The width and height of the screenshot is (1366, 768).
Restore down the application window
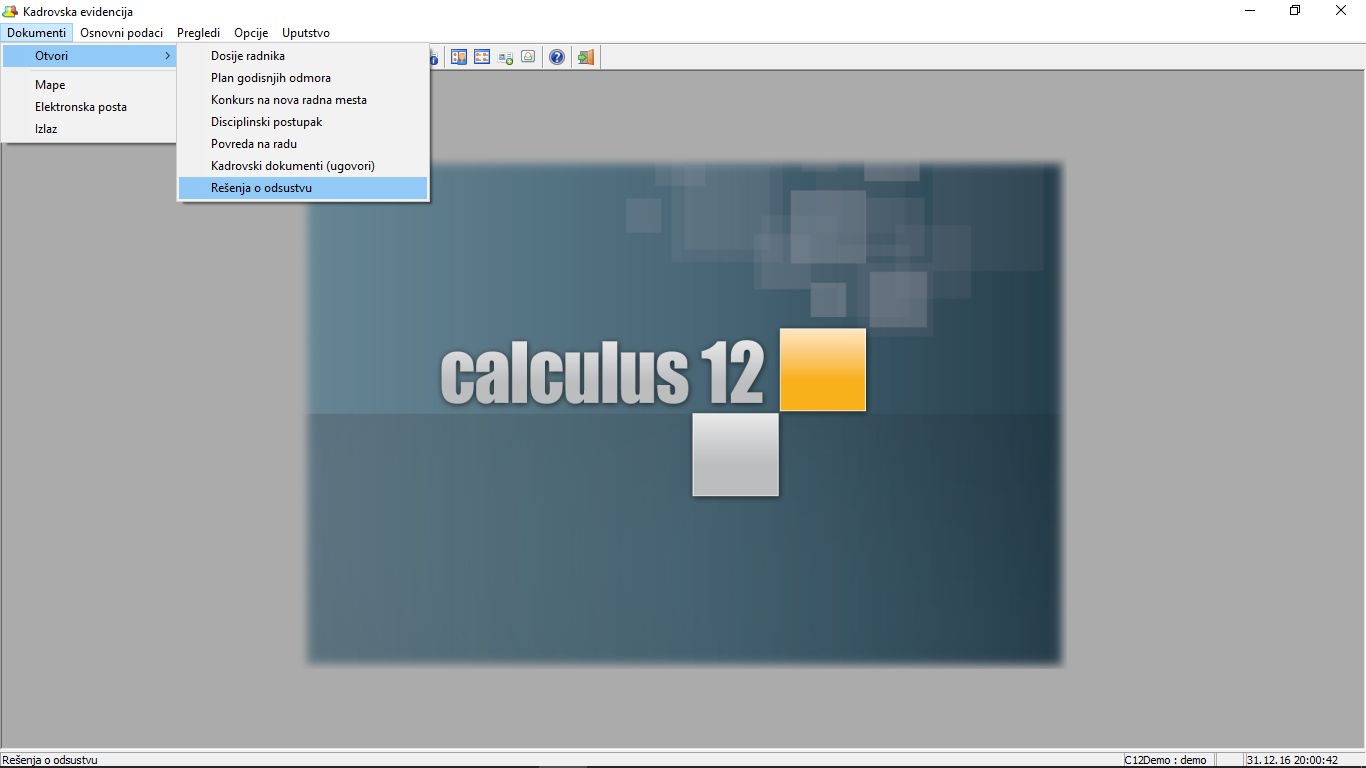click(1296, 11)
